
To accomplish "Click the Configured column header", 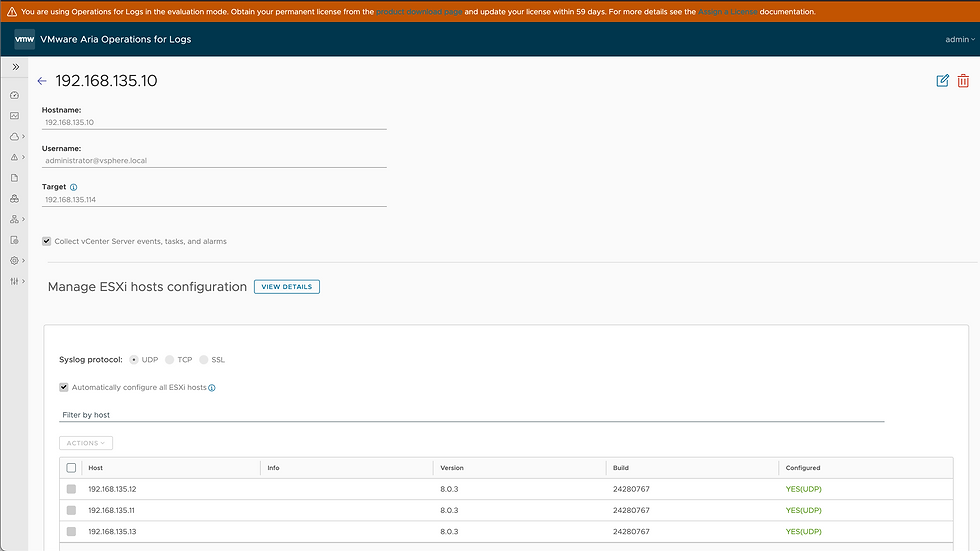I will [803, 468].
